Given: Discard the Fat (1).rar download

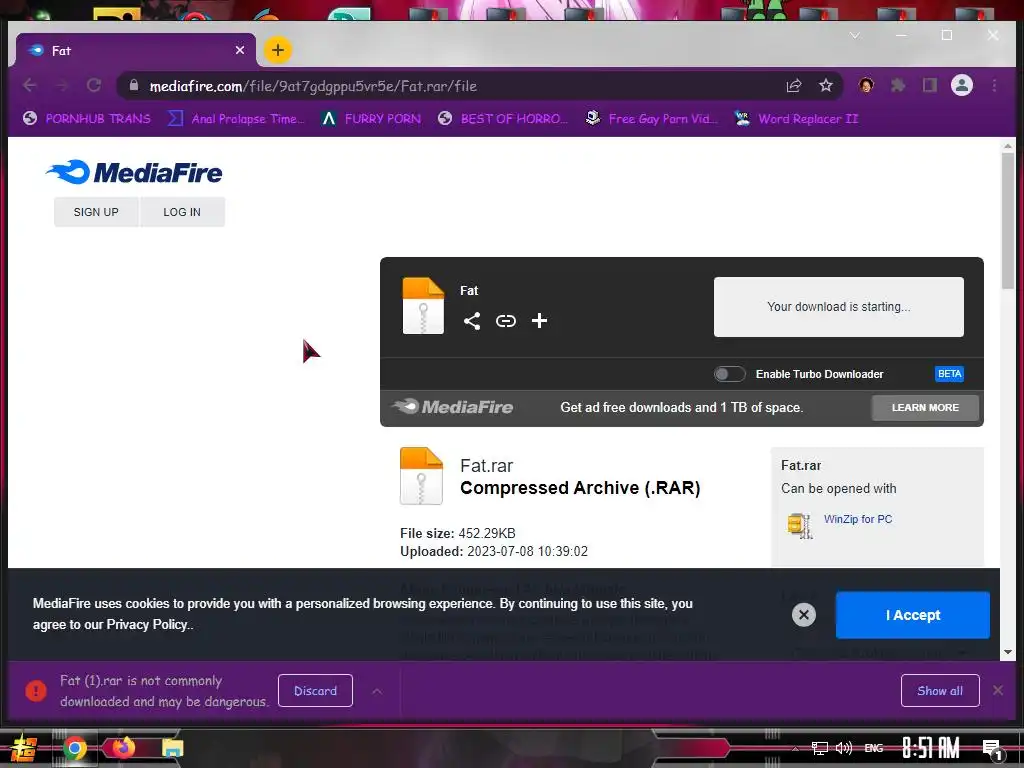Looking at the screenshot, I should tap(315, 690).
